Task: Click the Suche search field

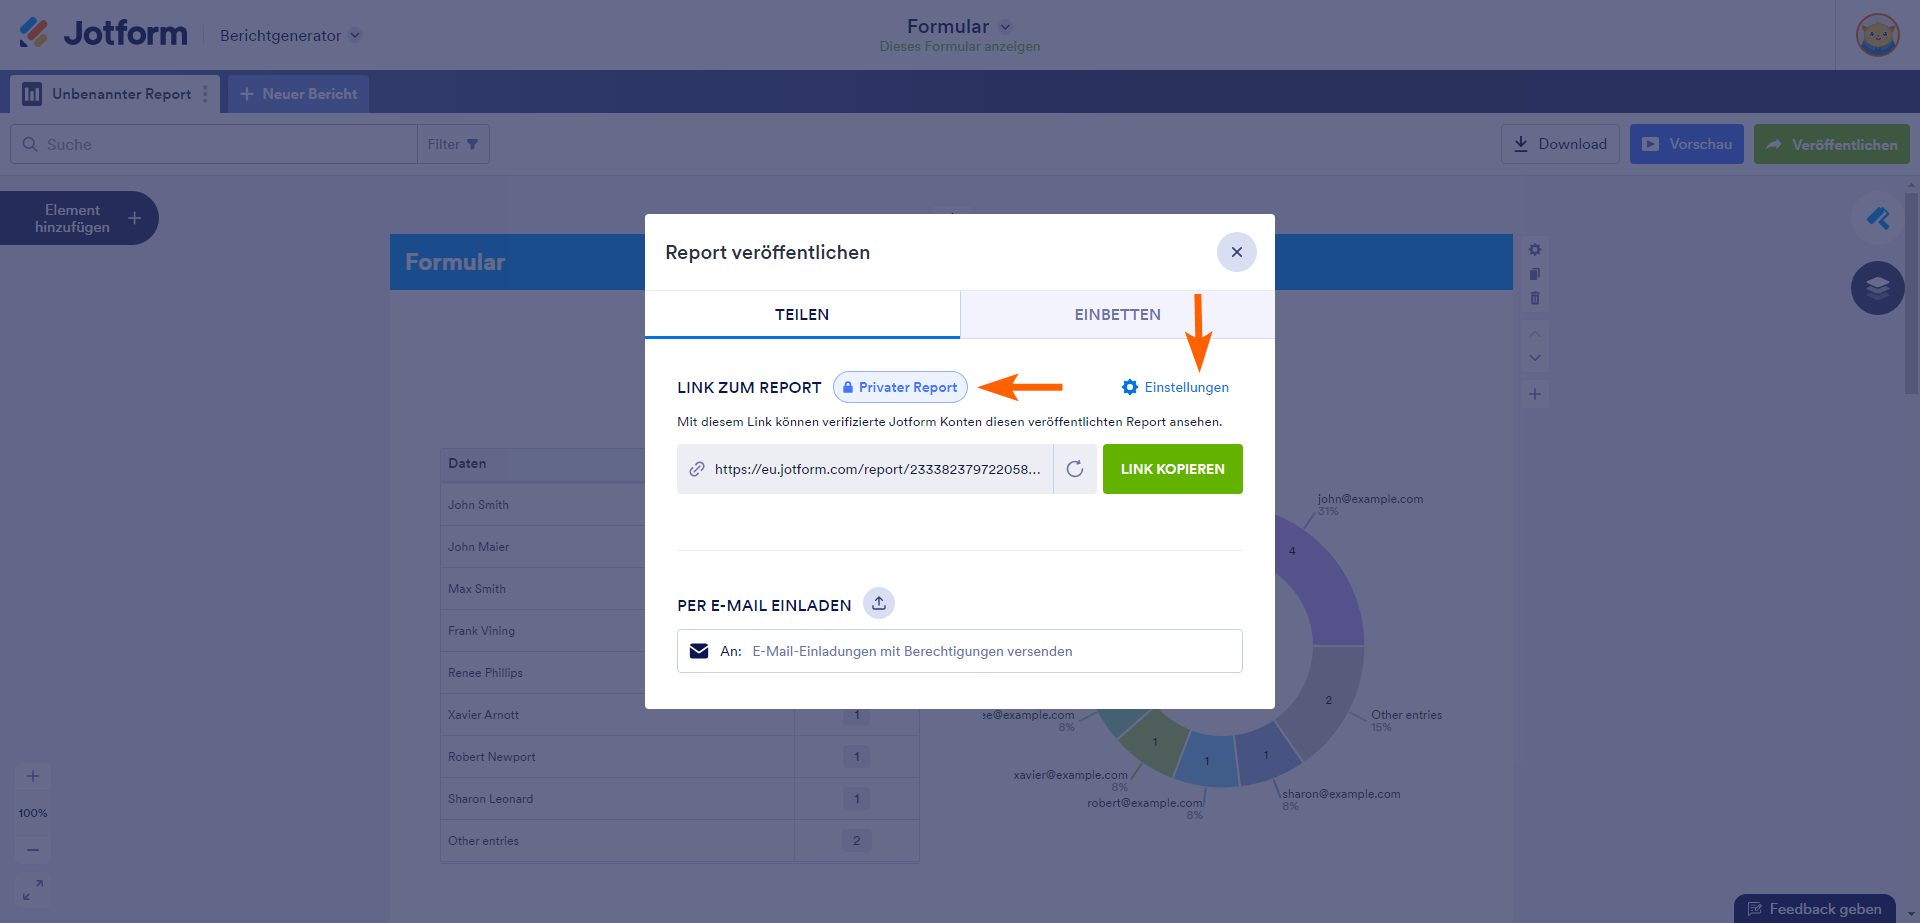Action: 214,144
